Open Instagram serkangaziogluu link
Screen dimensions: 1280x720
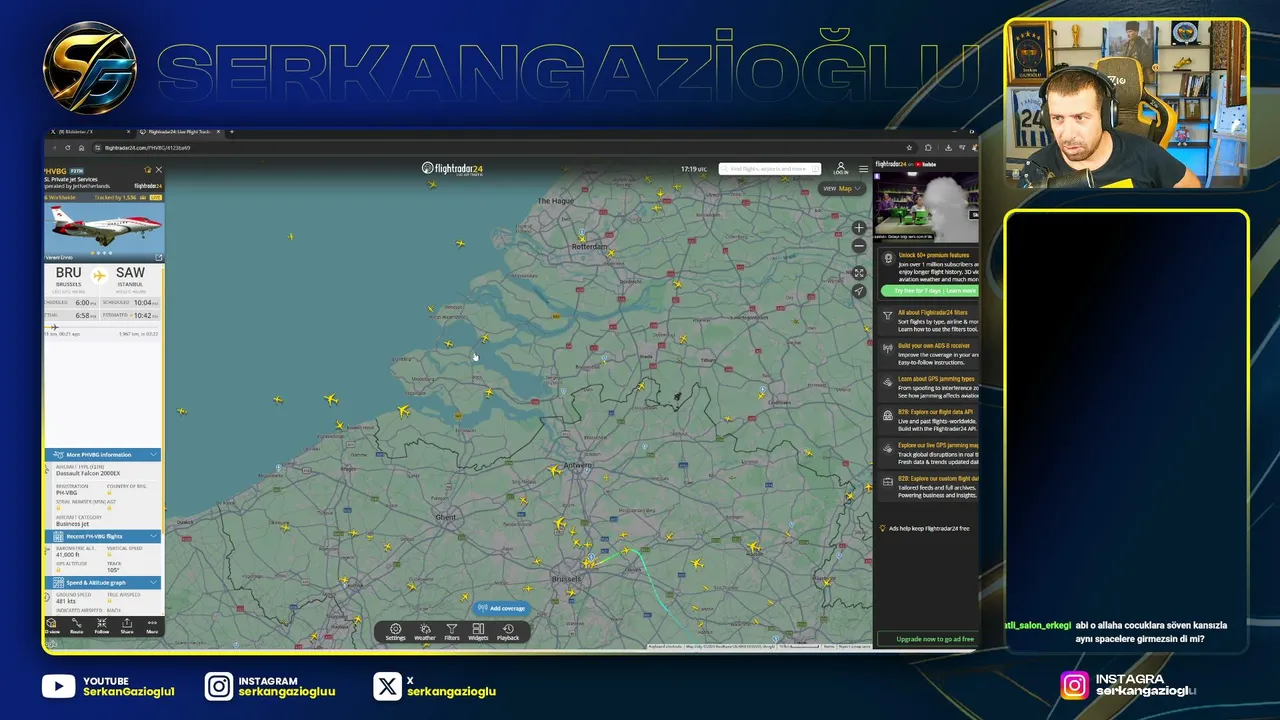270,686
